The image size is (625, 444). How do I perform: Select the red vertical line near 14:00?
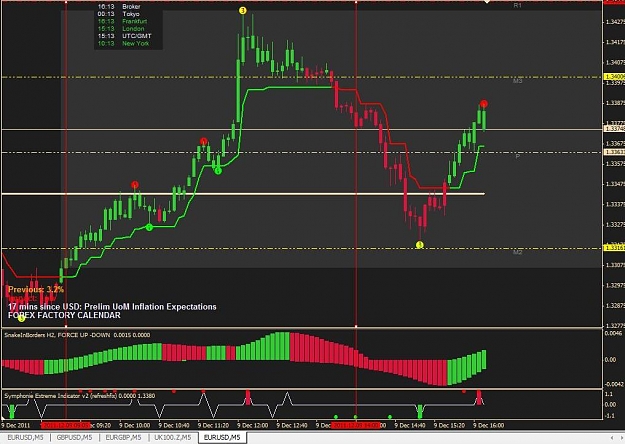click(356, 163)
